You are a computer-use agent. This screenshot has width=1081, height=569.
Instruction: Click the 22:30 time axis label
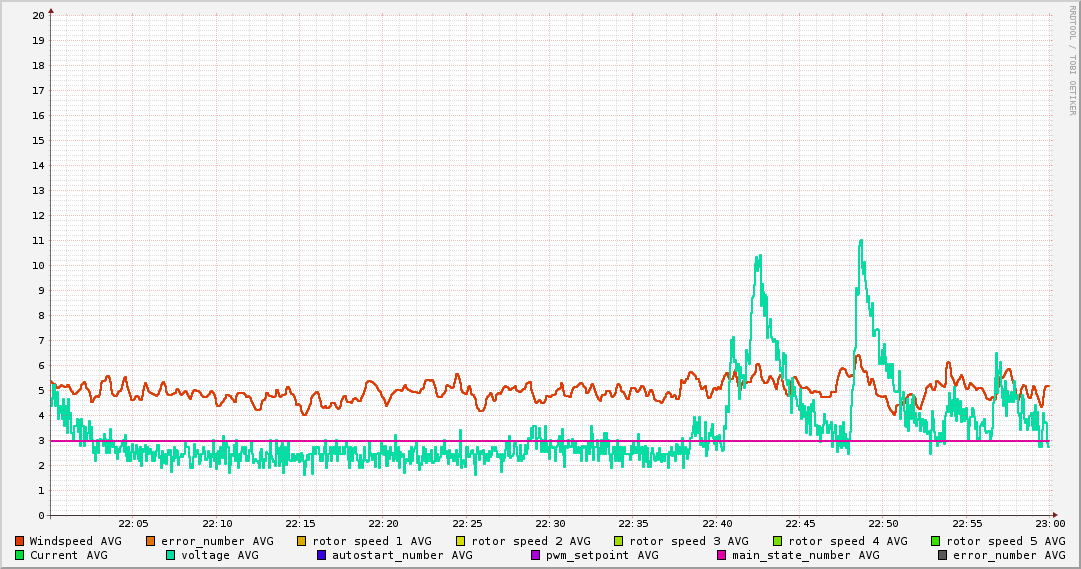click(x=550, y=523)
